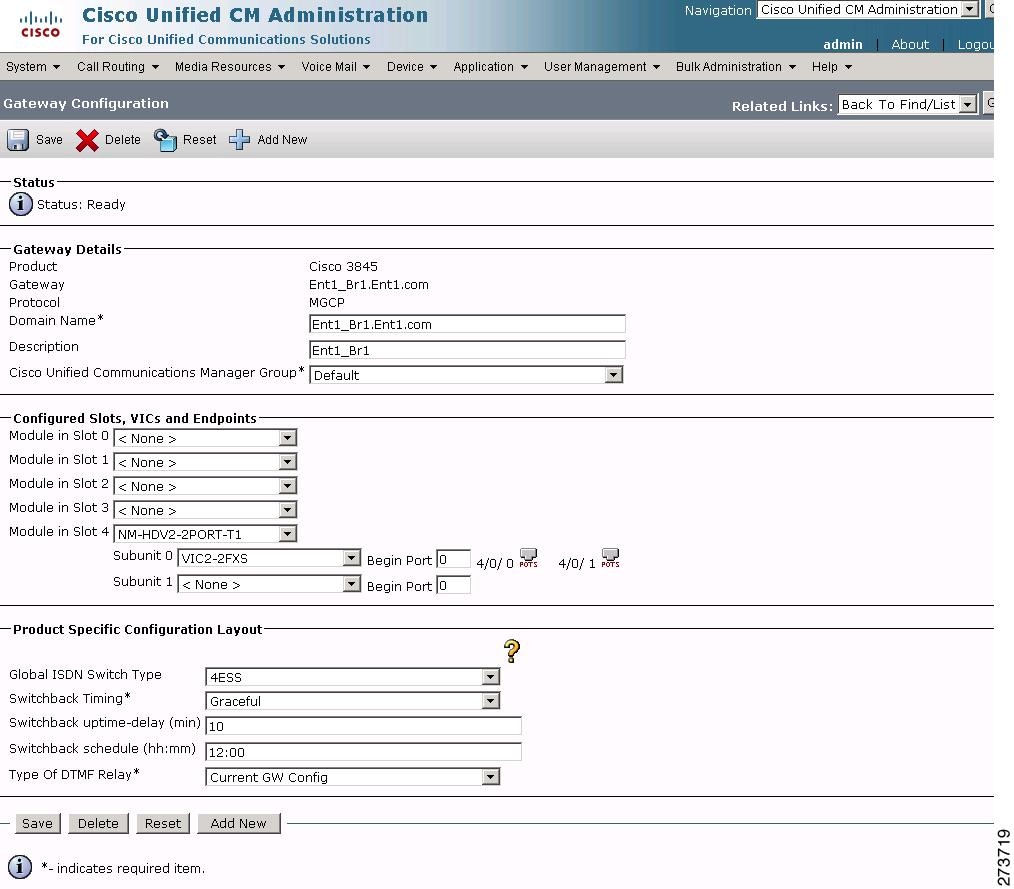Click the Description input field

click(468, 350)
